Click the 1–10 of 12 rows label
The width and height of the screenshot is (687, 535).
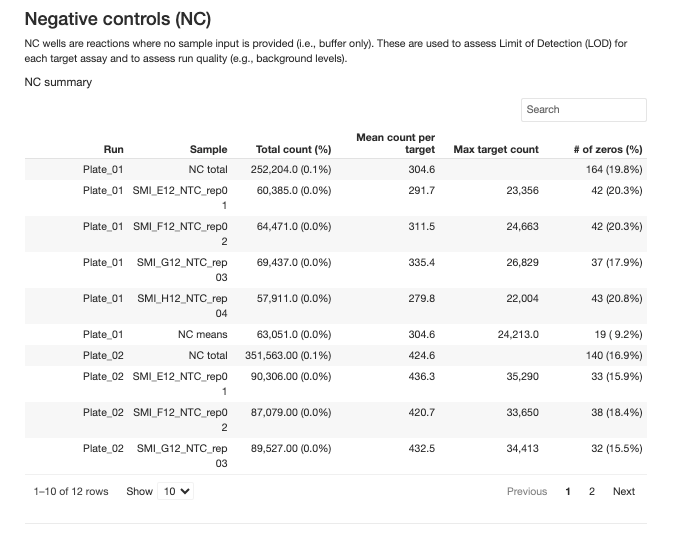pyautogui.click(x=70, y=491)
